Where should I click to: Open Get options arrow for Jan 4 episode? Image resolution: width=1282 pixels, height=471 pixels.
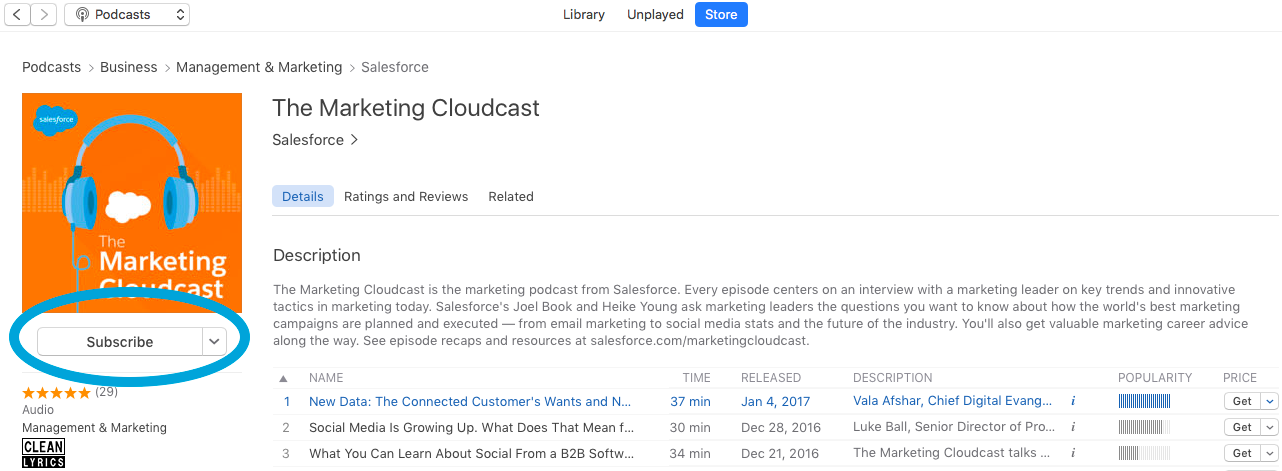pos(1270,401)
